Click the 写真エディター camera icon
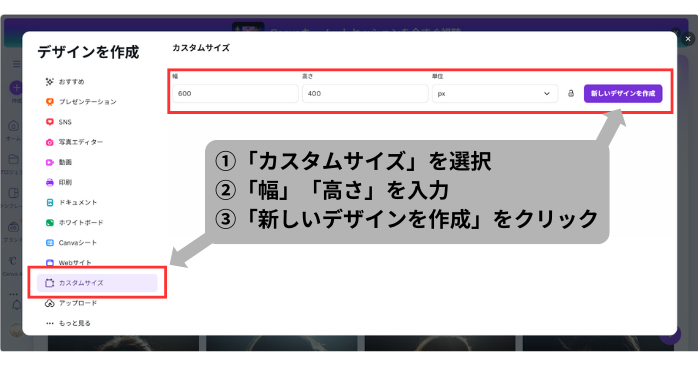This screenshot has width=698, height=365. (x=49, y=142)
